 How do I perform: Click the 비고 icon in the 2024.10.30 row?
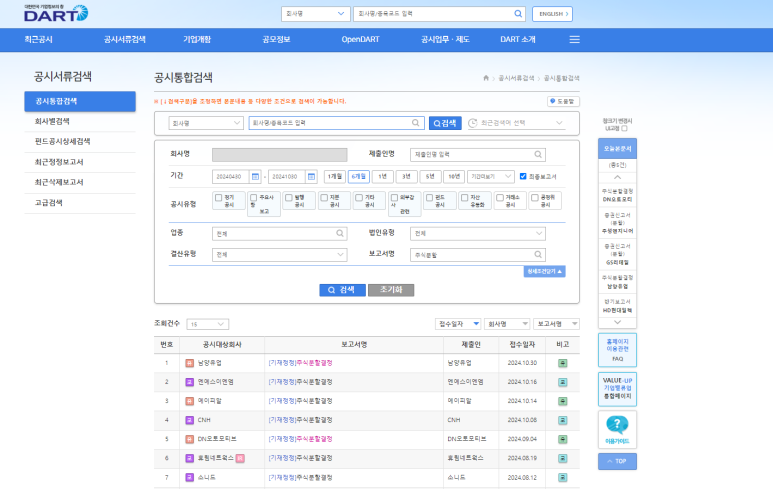562,363
